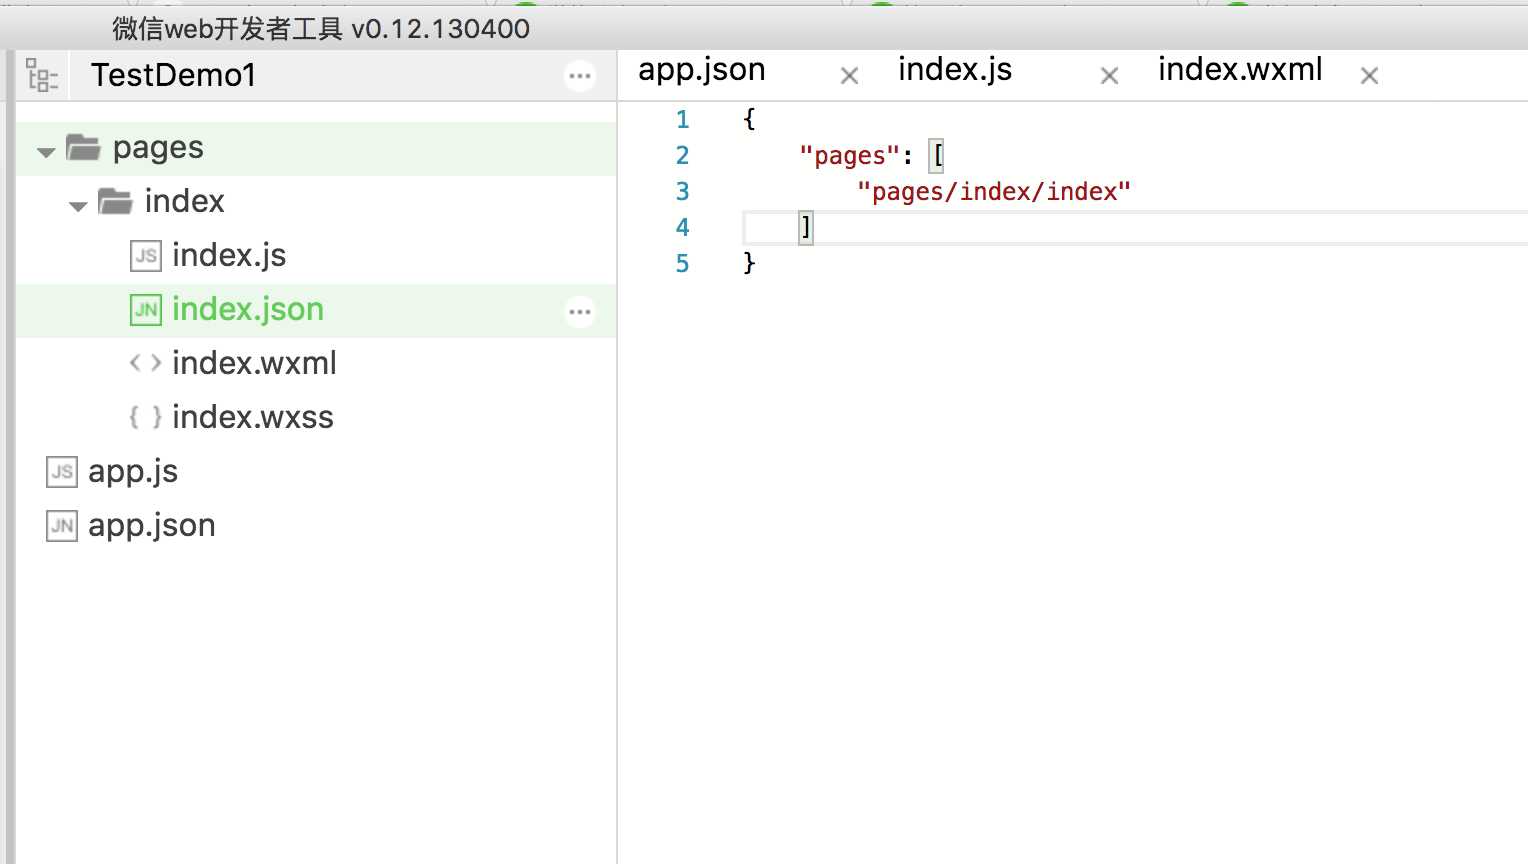
Task: Close the index.js tab
Action: (x=1110, y=76)
